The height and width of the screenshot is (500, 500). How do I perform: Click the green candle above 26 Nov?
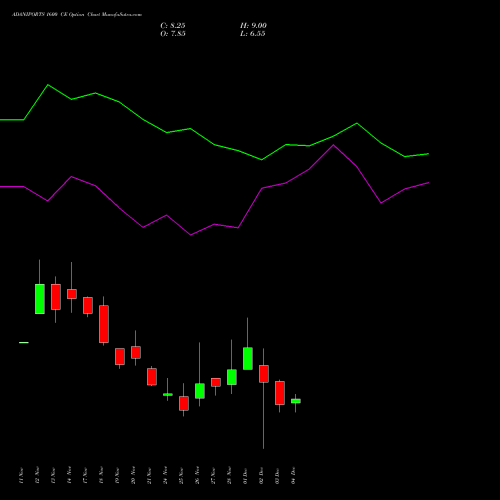click(200, 391)
